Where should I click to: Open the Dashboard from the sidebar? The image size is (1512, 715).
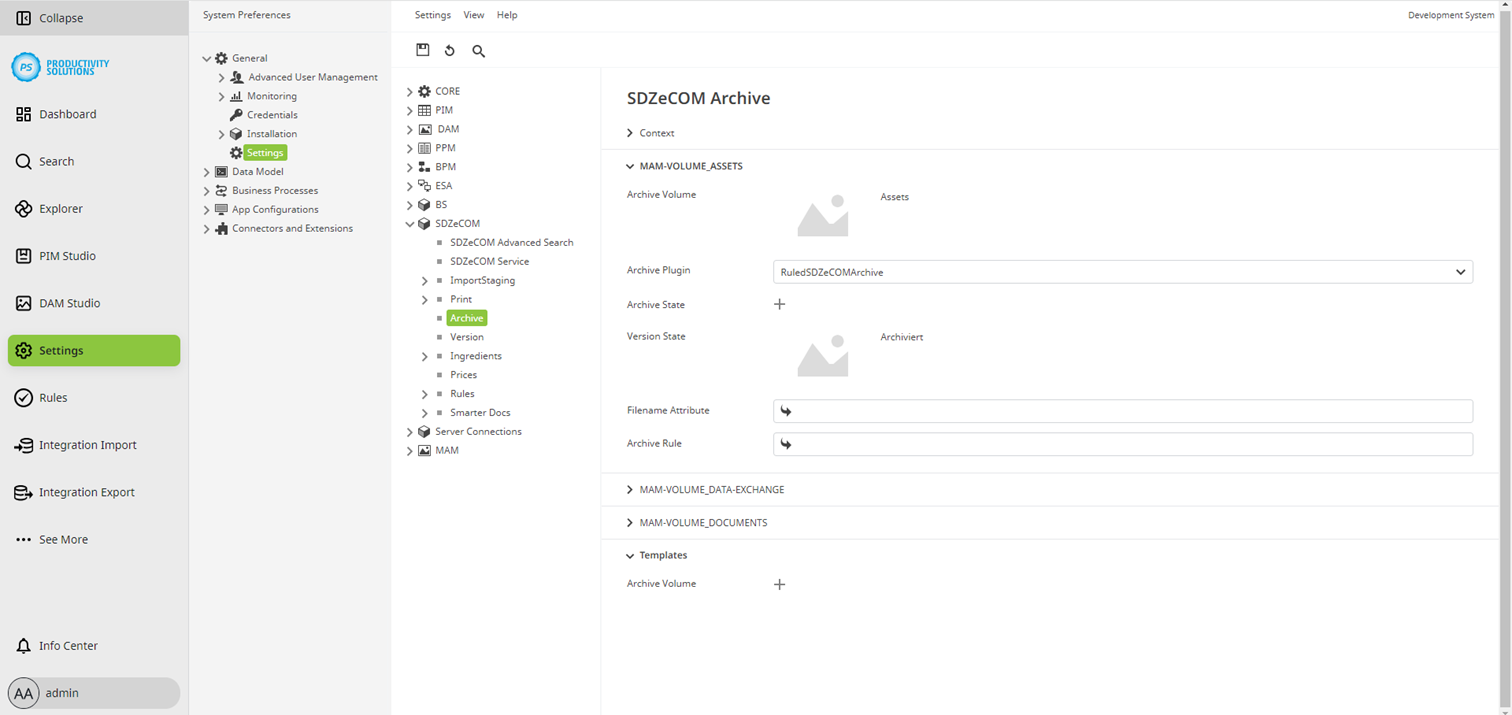click(67, 113)
